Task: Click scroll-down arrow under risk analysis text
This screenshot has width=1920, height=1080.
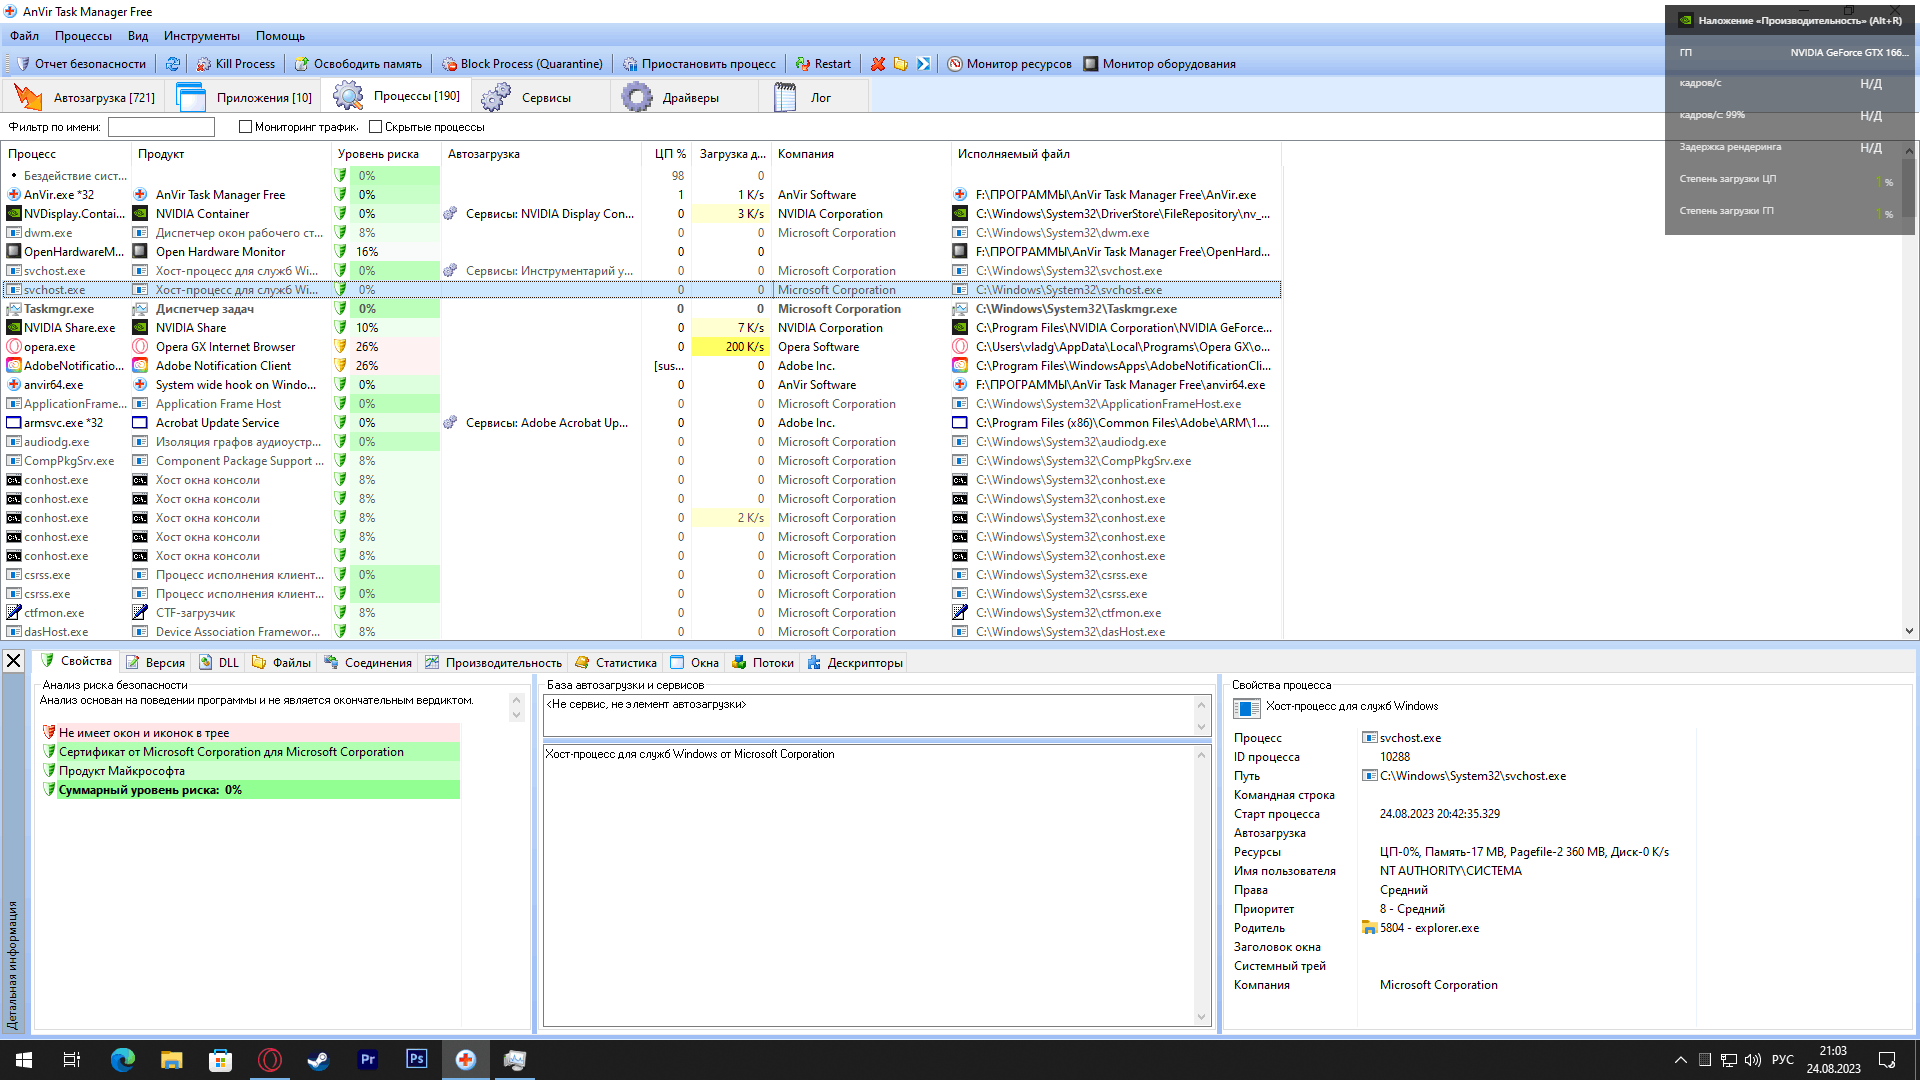Action: pos(516,714)
